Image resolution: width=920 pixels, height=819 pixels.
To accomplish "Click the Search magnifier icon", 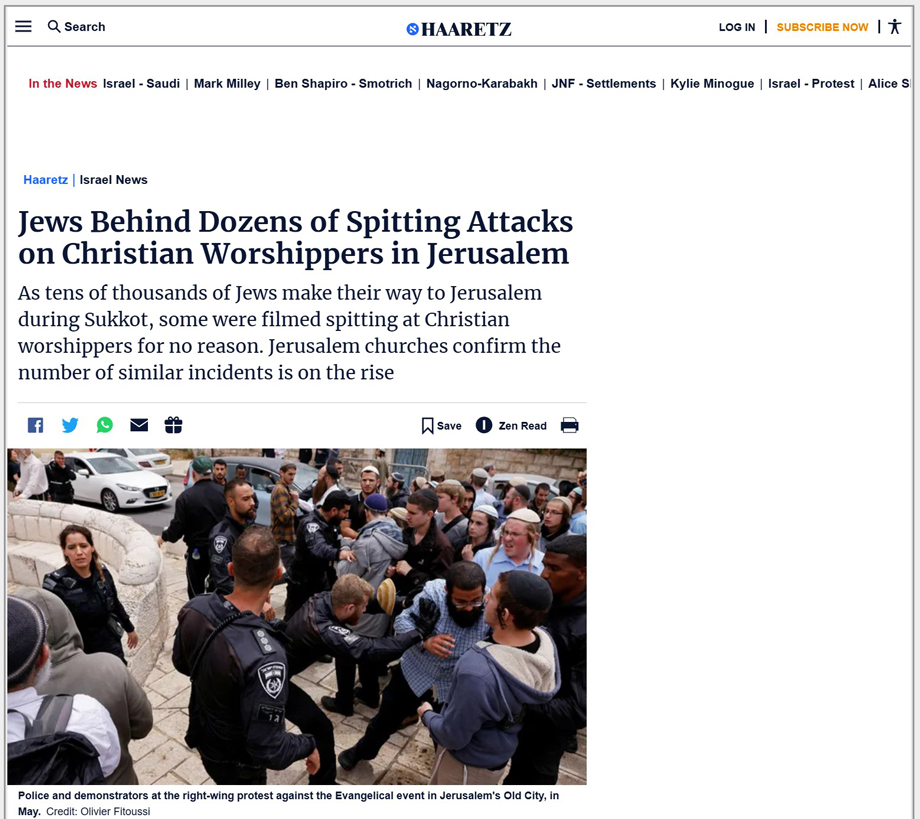I will (x=54, y=26).
